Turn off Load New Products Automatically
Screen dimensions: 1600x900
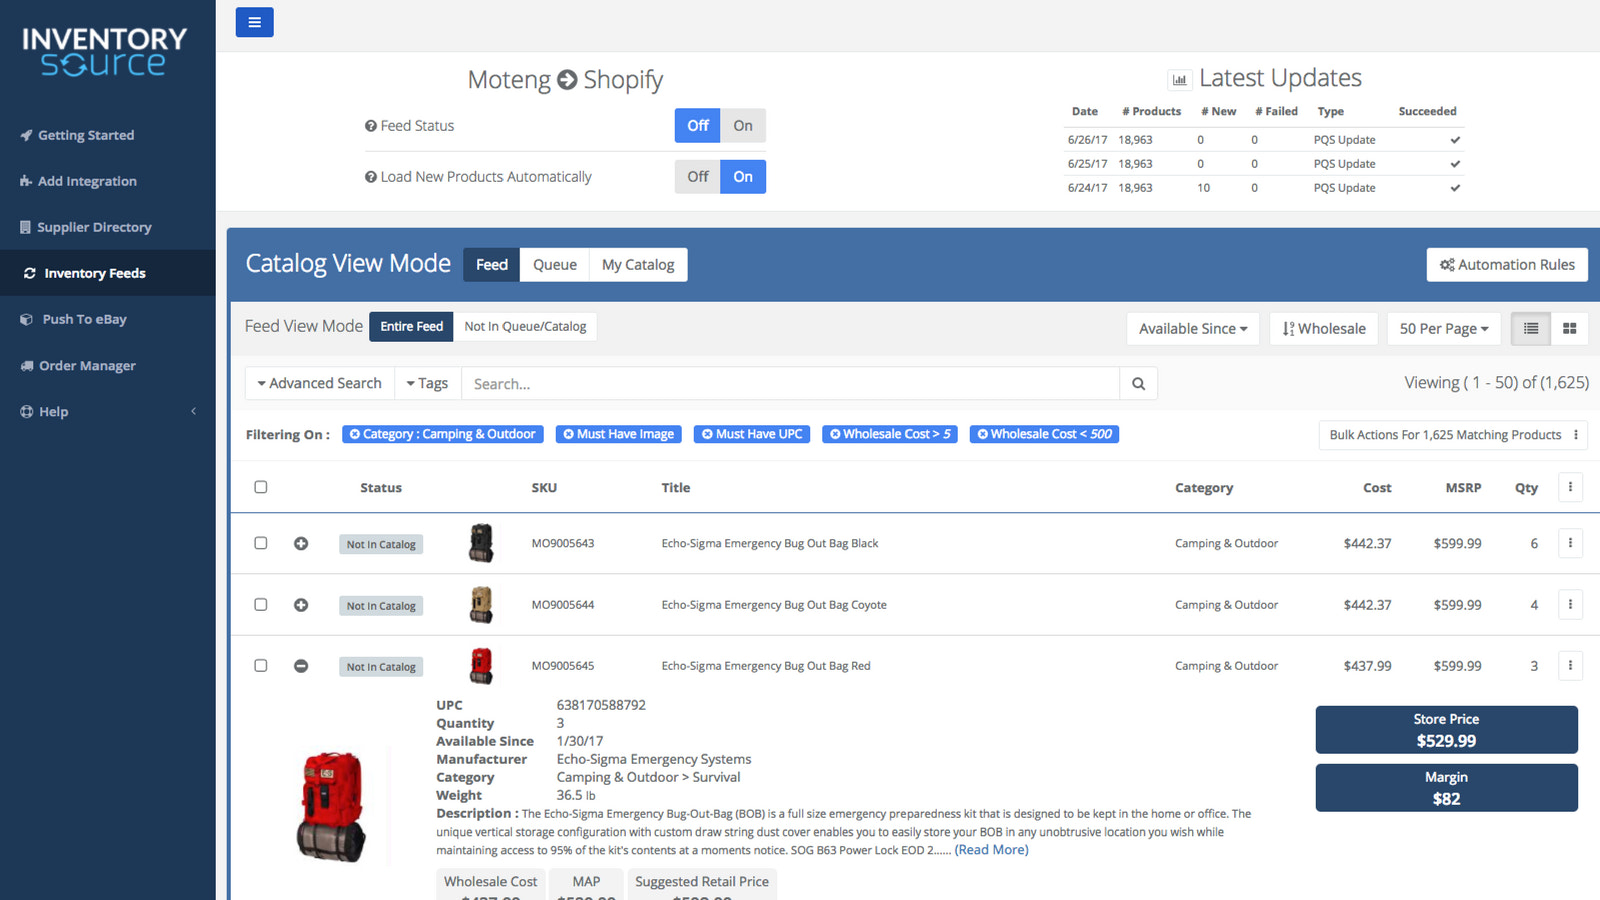pyautogui.click(x=697, y=176)
